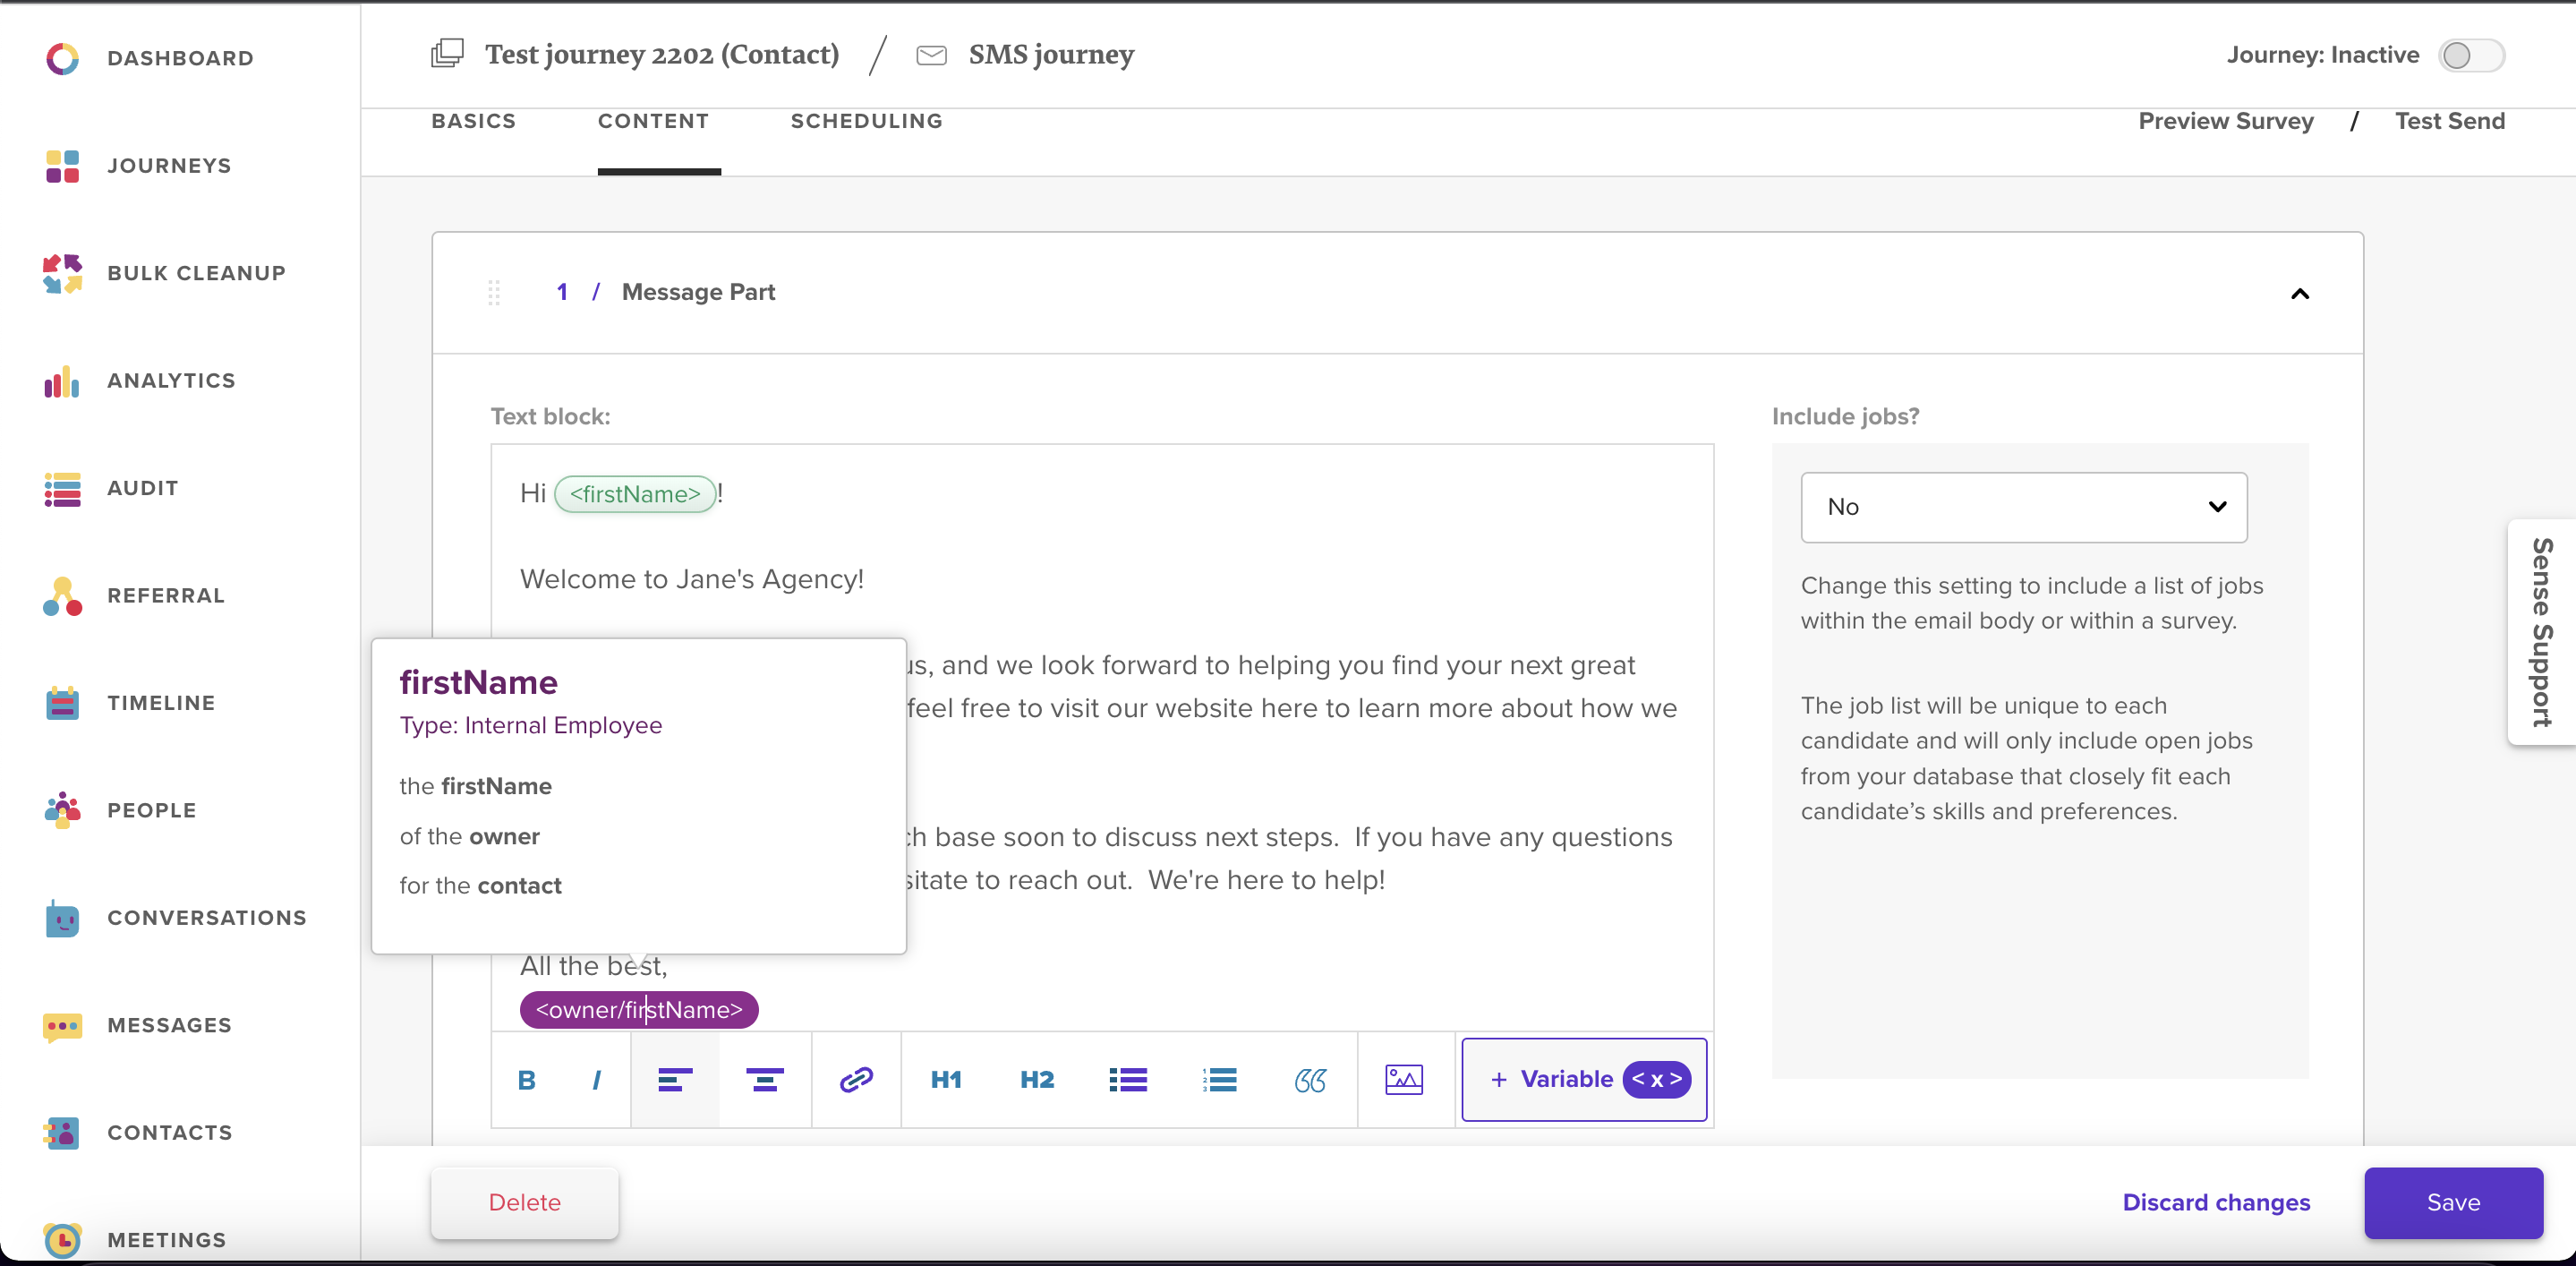Open the Include jobs dropdown
2576x1266 pixels.
tap(2022, 507)
